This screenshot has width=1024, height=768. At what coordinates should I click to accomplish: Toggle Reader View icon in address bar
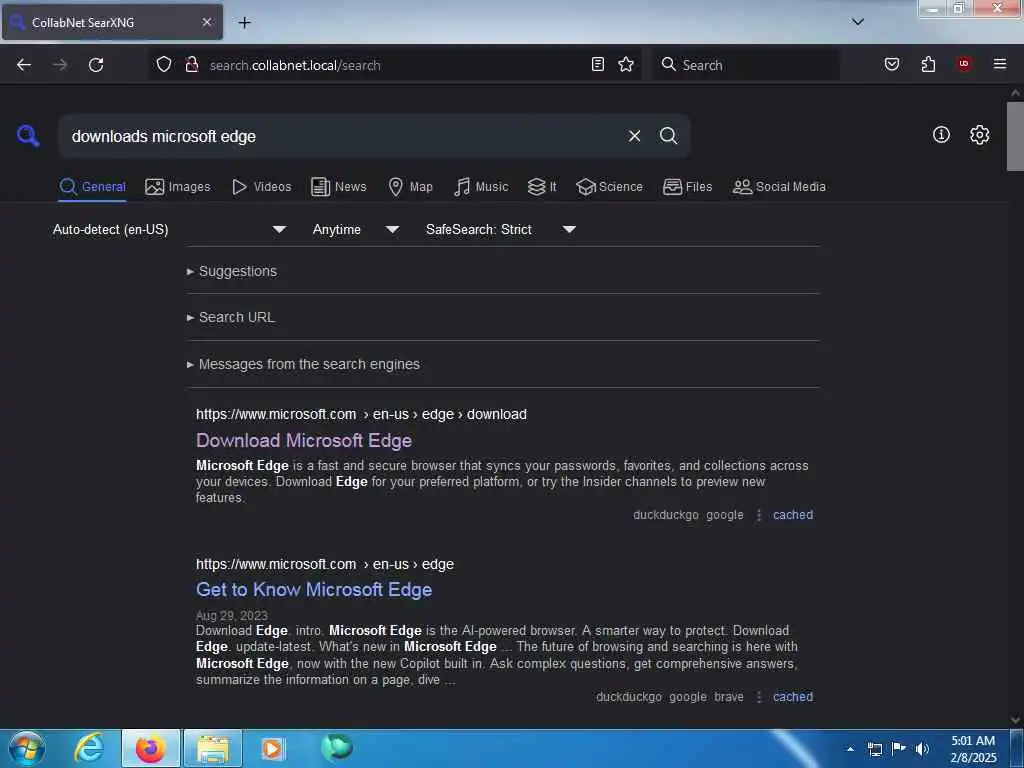(598, 64)
